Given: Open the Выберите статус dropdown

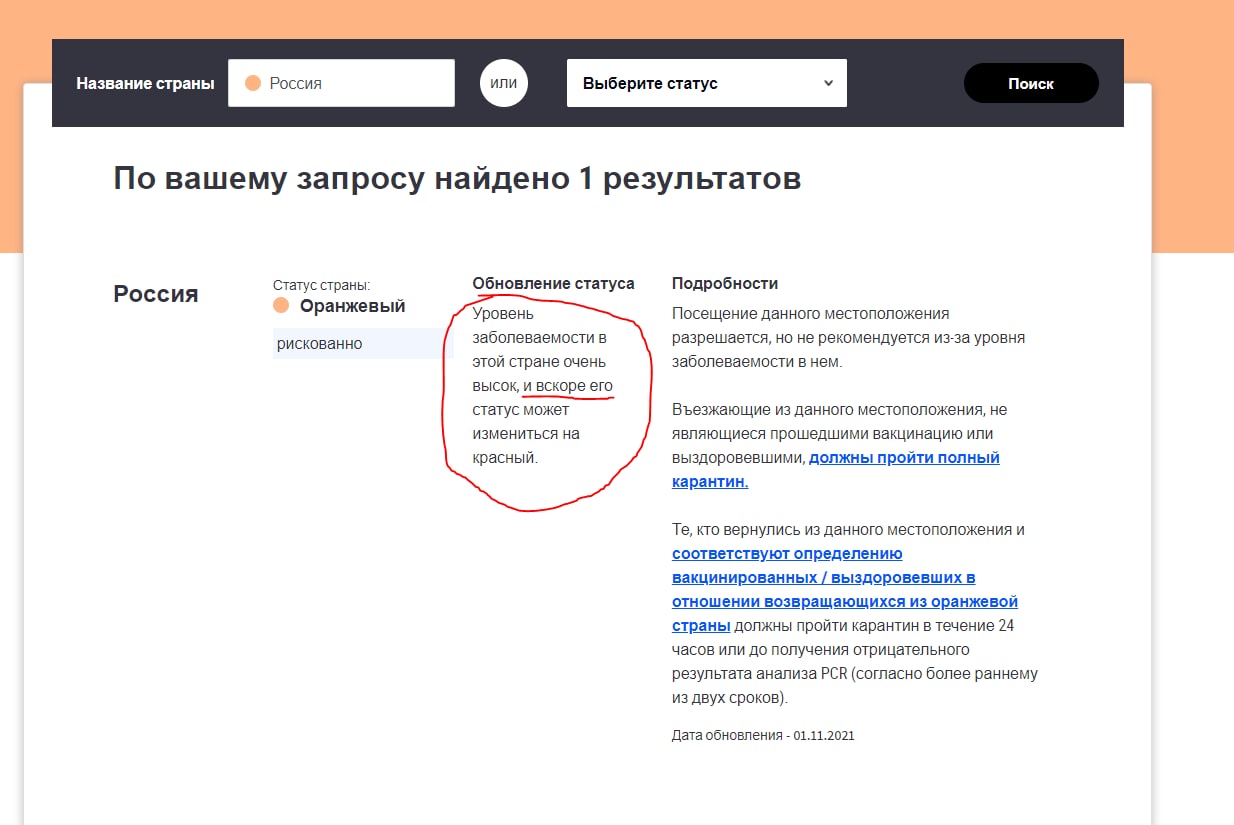Looking at the screenshot, I should (706, 83).
